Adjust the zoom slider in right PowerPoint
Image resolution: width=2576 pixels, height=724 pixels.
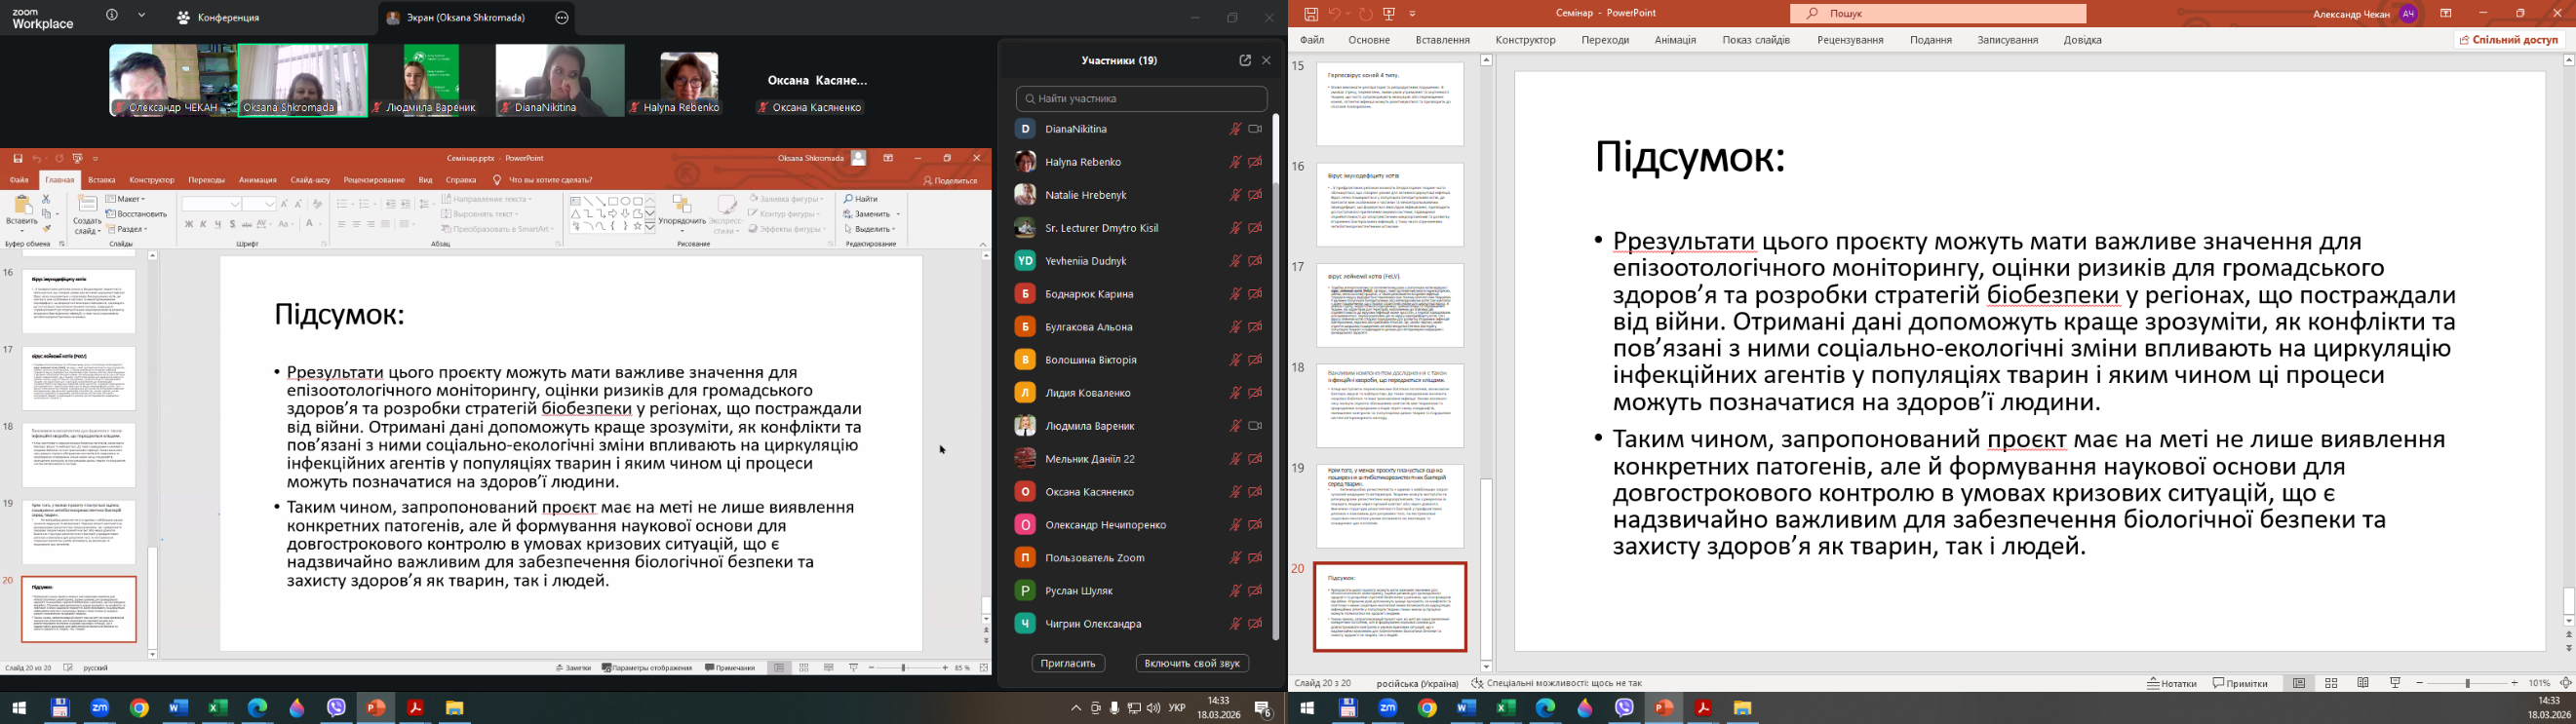(2468, 683)
